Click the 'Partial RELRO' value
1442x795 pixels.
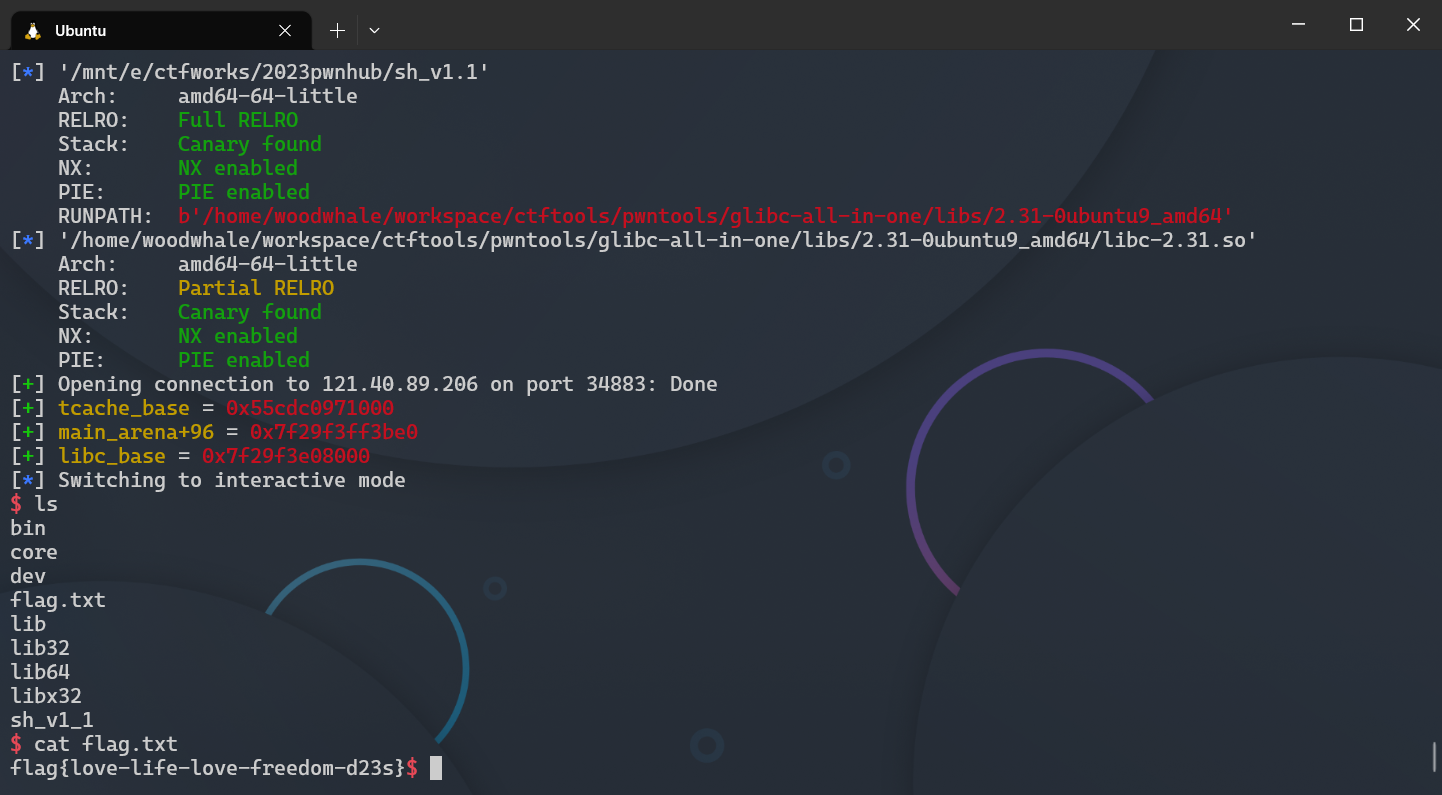tap(256, 288)
